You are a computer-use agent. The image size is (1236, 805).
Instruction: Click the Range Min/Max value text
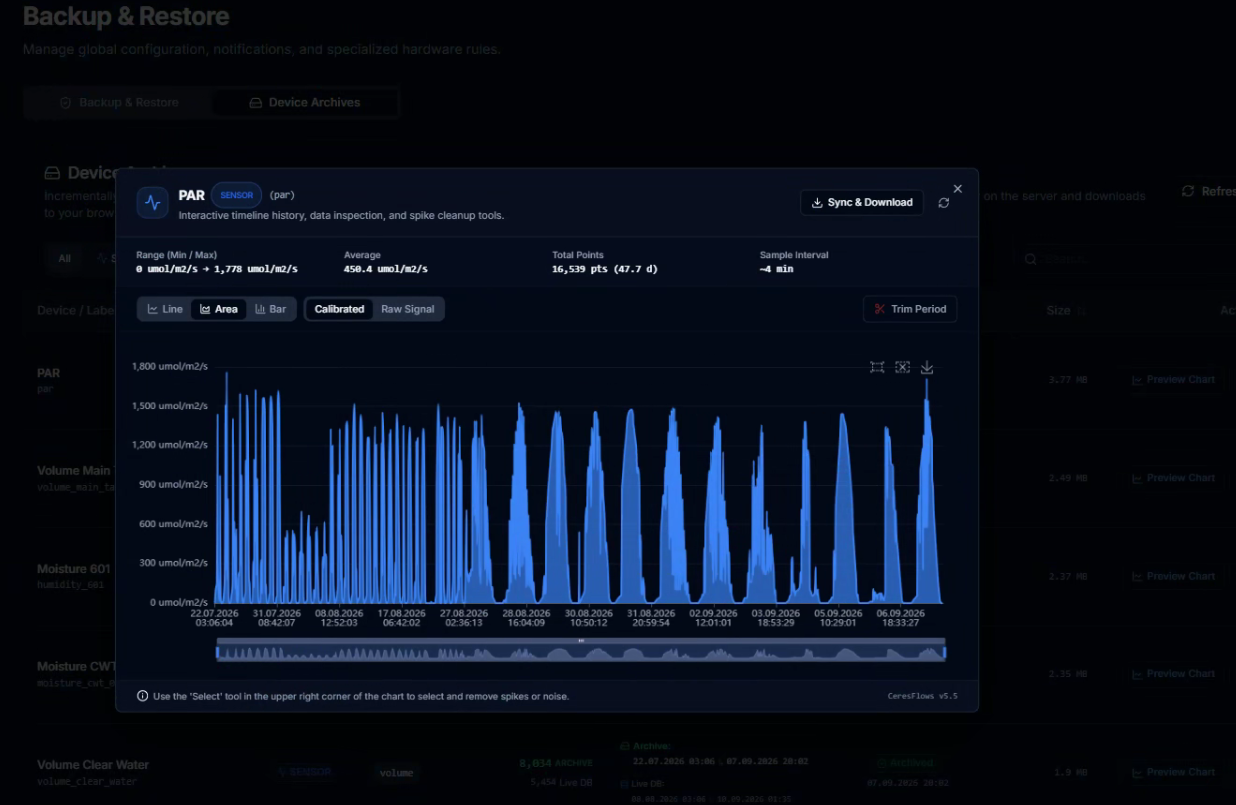tap(217, 269)
